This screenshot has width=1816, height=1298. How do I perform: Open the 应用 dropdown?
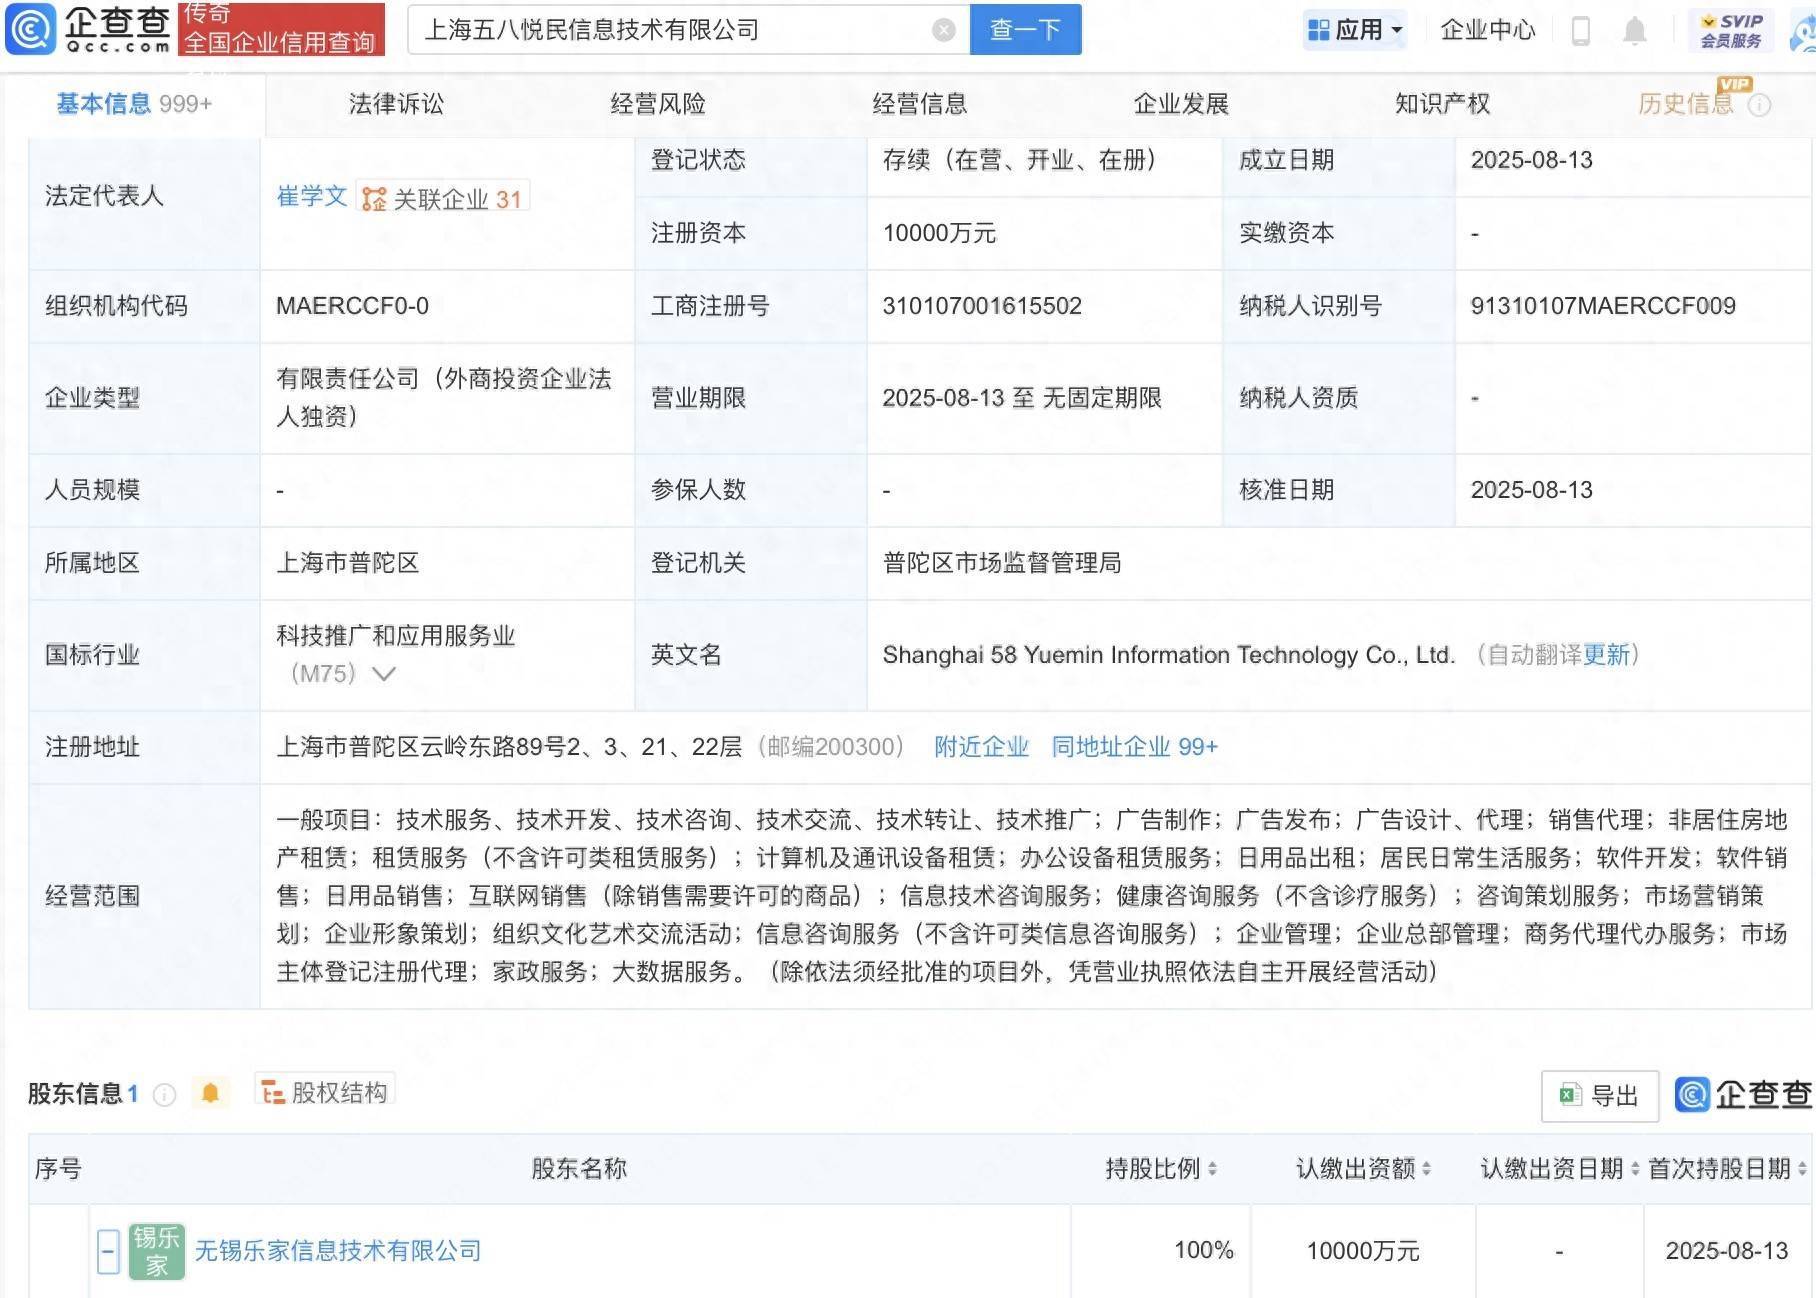[1353, 29]
